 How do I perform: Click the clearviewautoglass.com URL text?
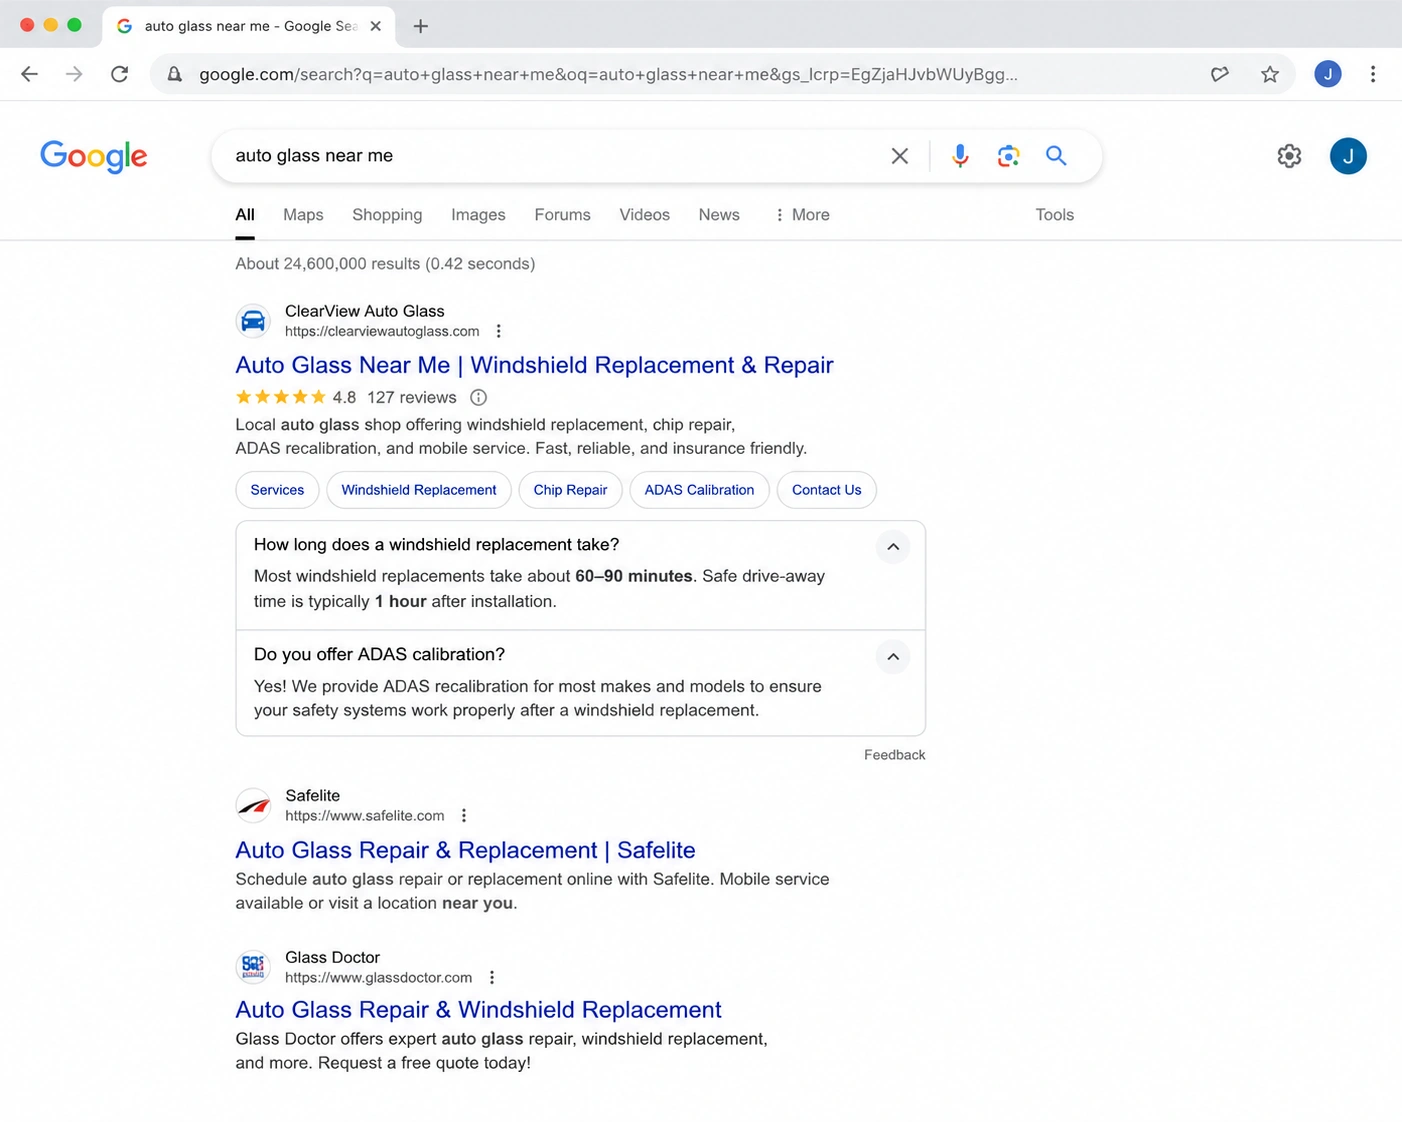[x=382, y=331]
